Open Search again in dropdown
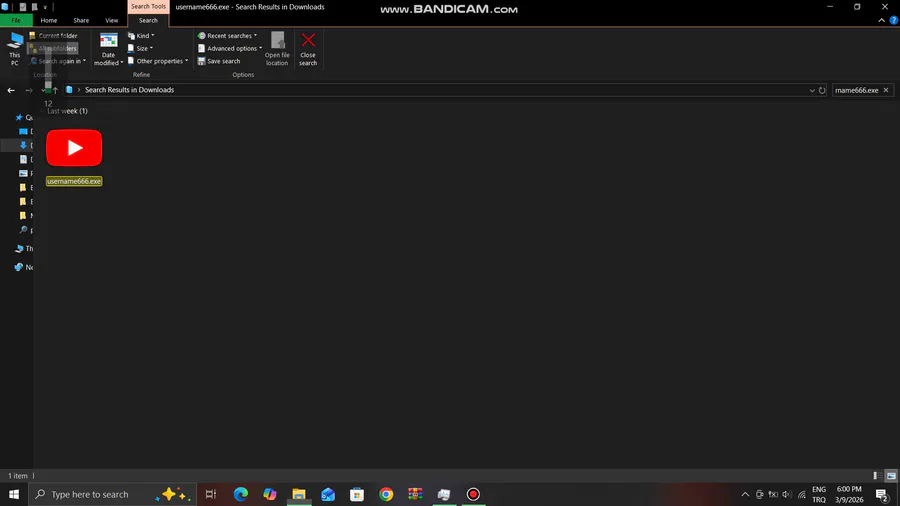Viewport: 900px width, 506px height. pyautogui.click(x=58, y=61)
